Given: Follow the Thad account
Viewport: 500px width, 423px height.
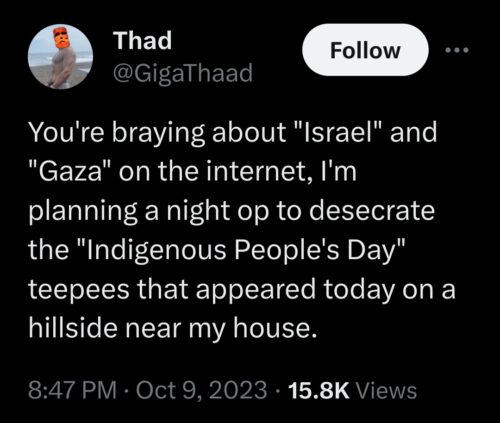Looking at the screenshot, I should tap(365, 50).
